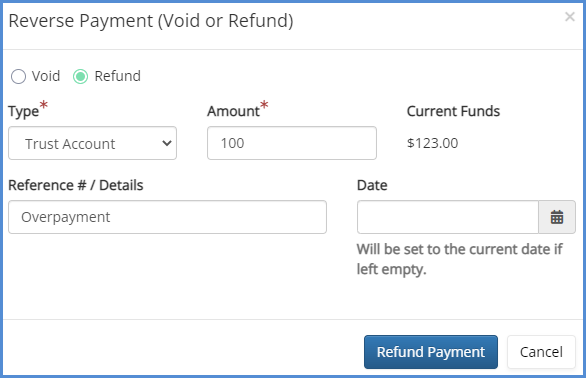The height and width of the screenshot is (378, 586).
Task: Click the Refund Payment button
Action: (x=431, y=352)
